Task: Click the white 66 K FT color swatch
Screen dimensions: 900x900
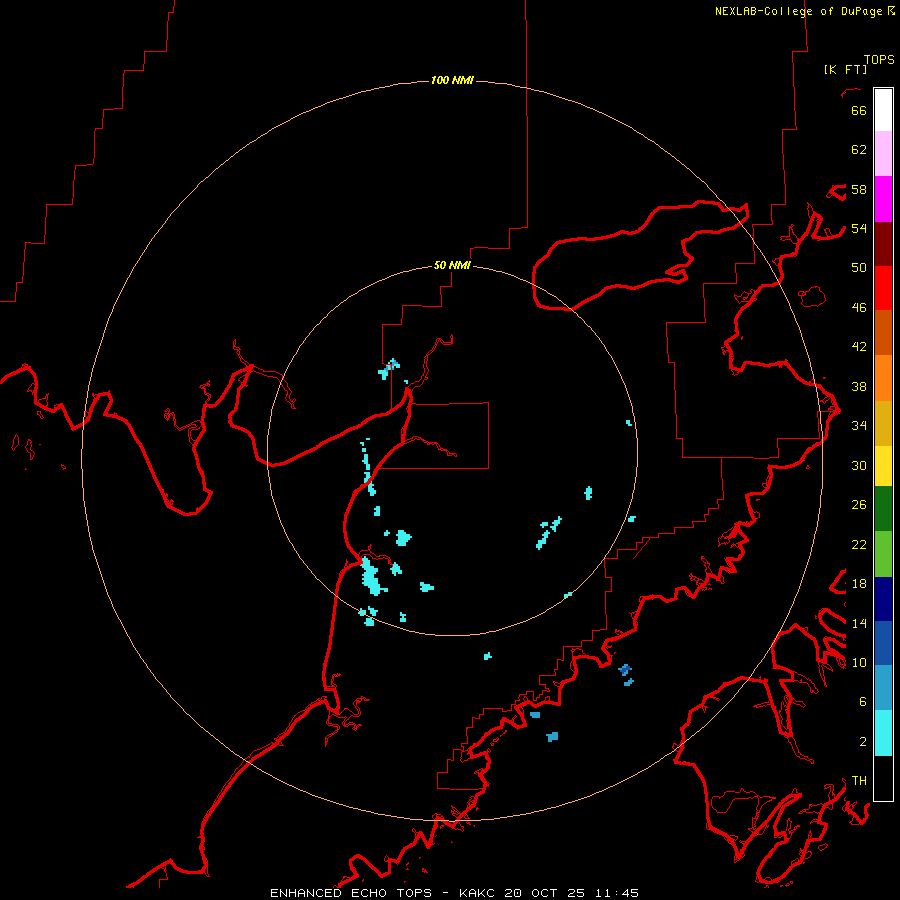Action: [x=883, y=110]
